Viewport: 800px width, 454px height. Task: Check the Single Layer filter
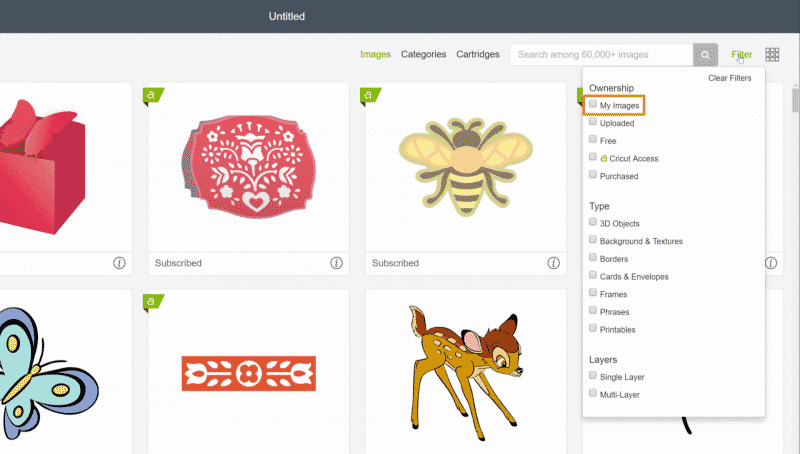pos(592,375)
